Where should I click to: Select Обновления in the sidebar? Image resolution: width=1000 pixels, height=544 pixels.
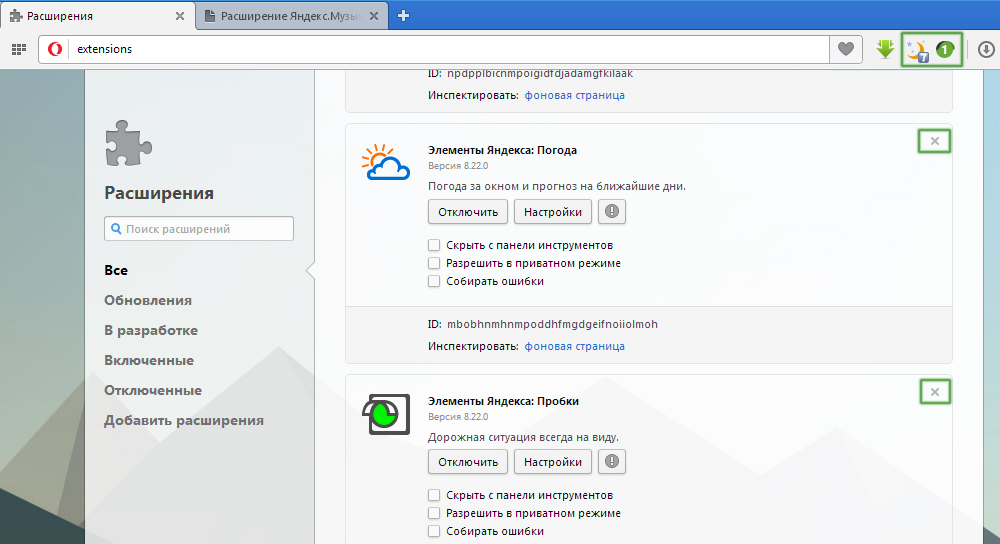click(148, 300)
